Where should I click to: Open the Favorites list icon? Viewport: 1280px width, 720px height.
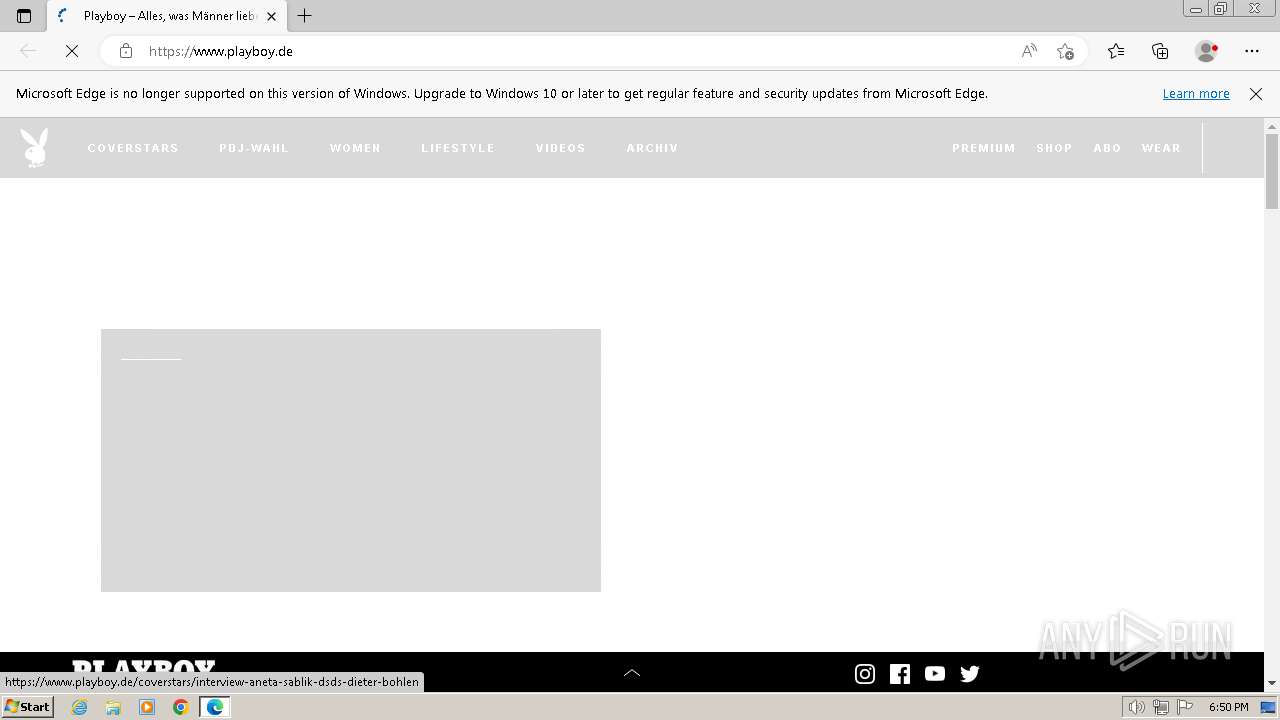(1116, 51)
